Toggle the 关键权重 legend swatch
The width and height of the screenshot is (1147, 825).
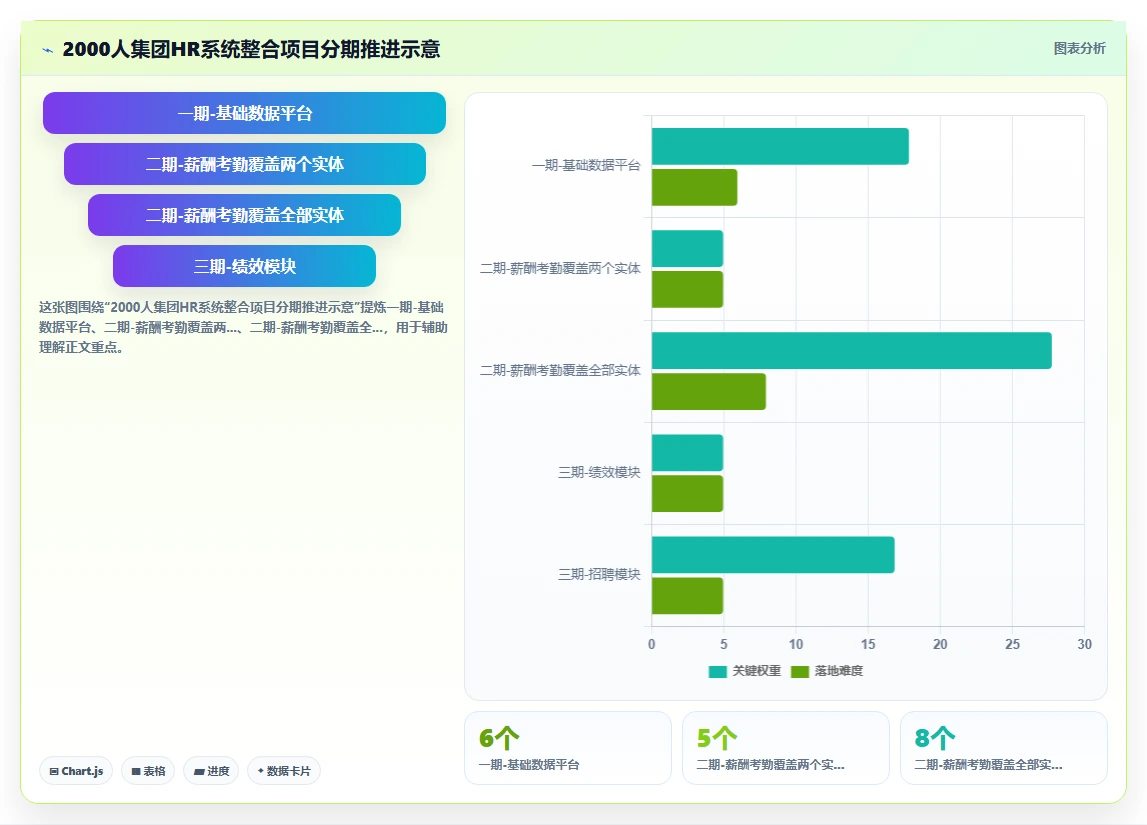[718, 671]
